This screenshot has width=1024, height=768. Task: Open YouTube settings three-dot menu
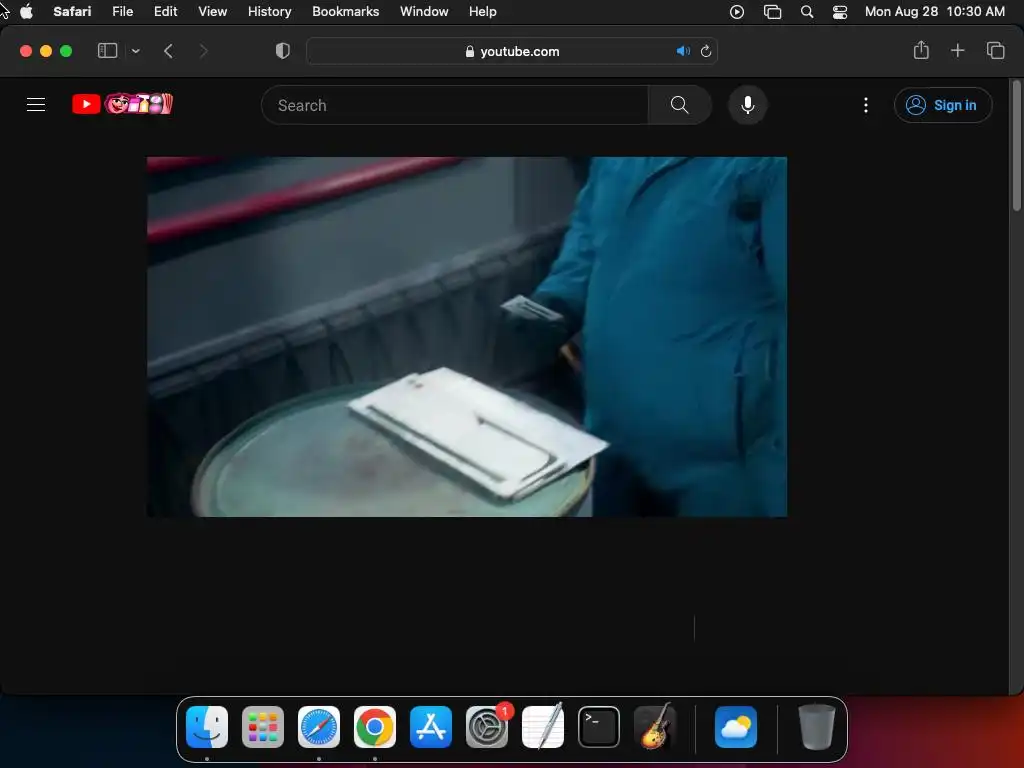point(866,105)
